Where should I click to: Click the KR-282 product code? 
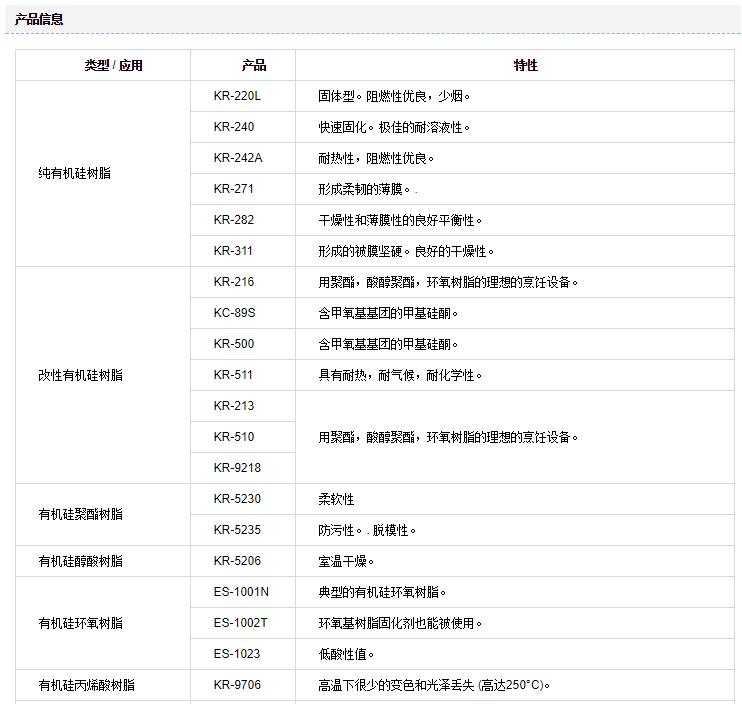coord(234,220)
